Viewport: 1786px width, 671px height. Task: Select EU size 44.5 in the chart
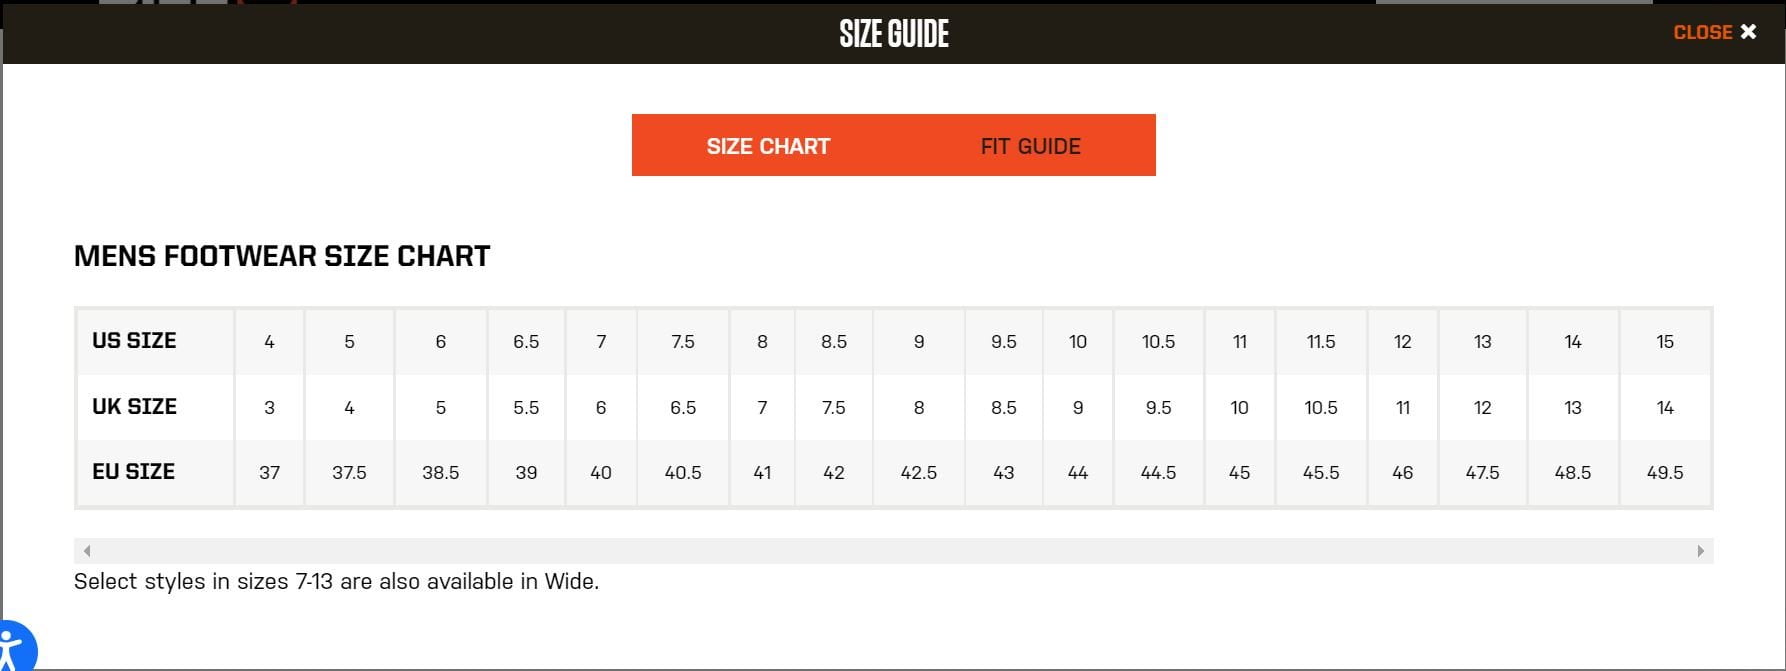pos(1158,472)
